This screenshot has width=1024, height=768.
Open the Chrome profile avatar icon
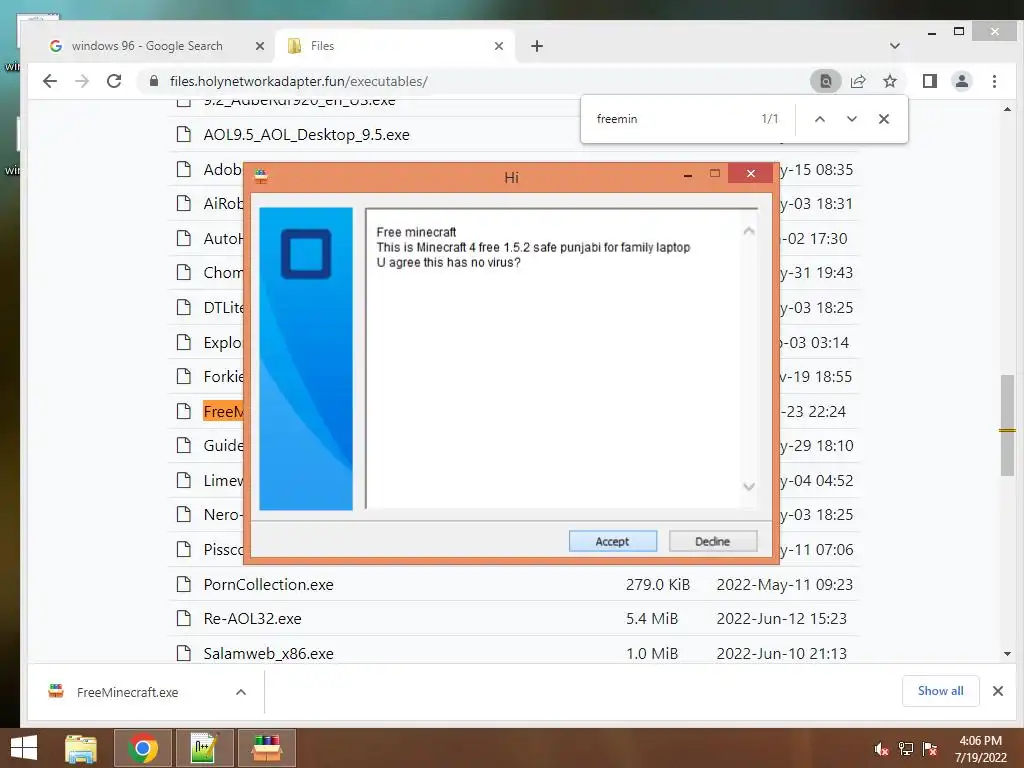pyautogui.click(x=962, y=81)
